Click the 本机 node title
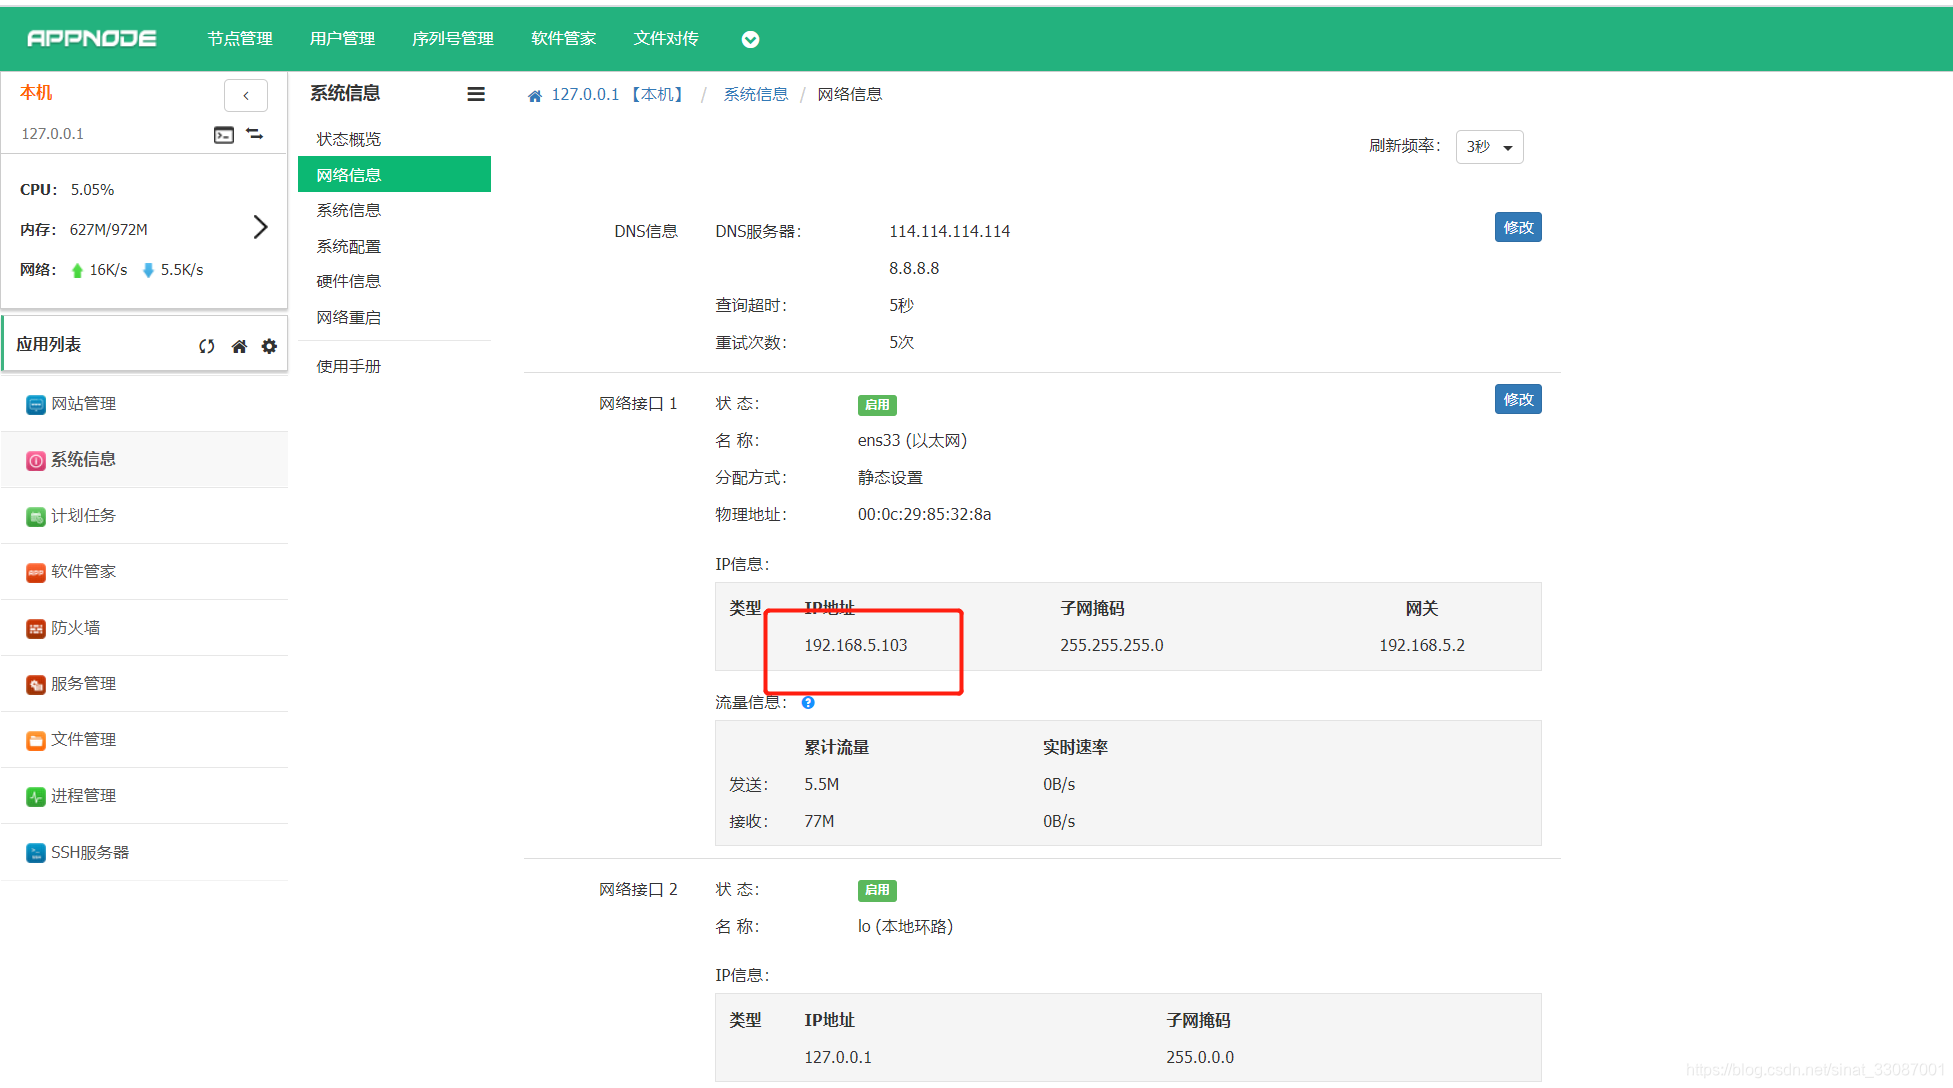The height and width of the screenshot is (1088, 1953). coord(36,92)
